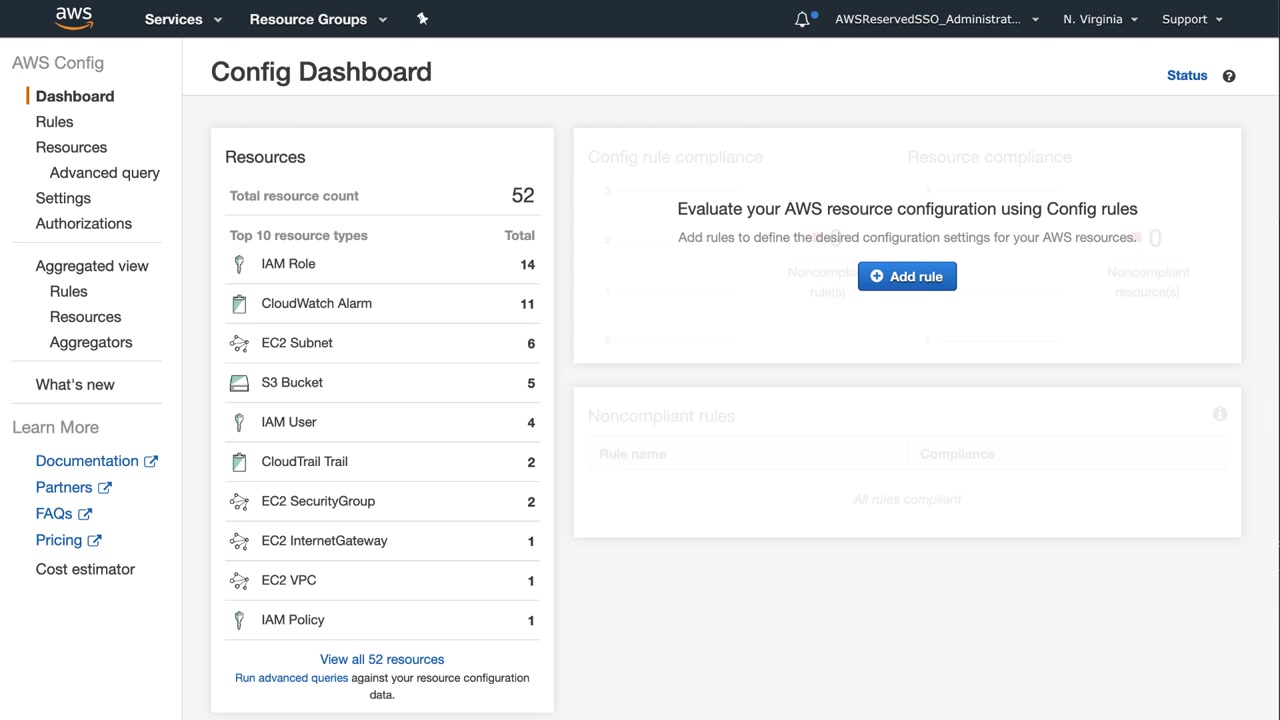1280x720 pixels.
Task: Go to Advanced query in sidebar
Action: click(105, 173)
